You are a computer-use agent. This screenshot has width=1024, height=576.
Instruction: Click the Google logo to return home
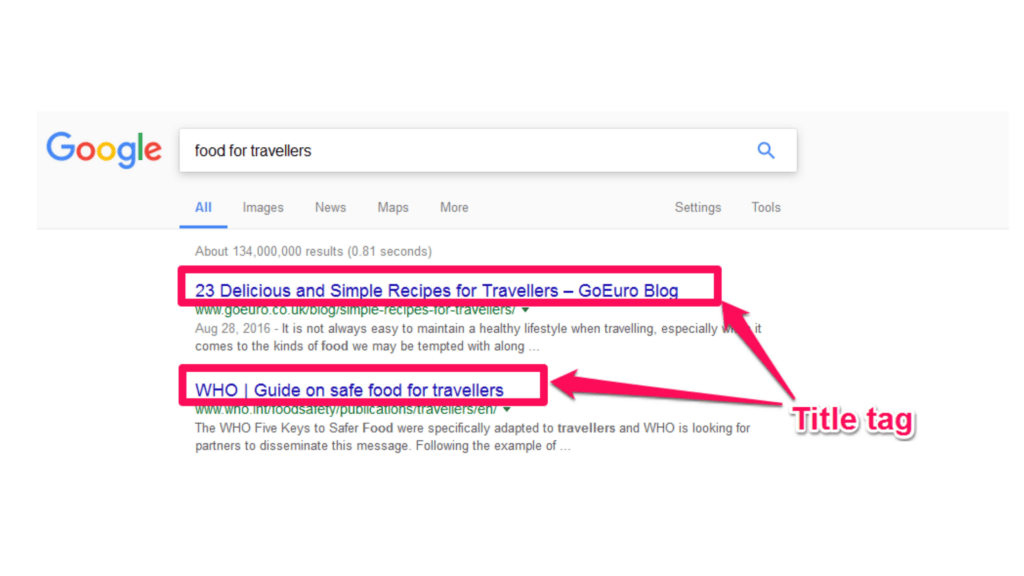tap(103, 149)
